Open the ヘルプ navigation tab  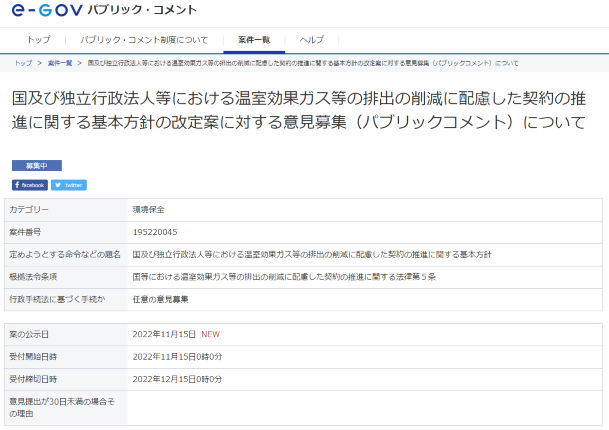pos(312,40)
